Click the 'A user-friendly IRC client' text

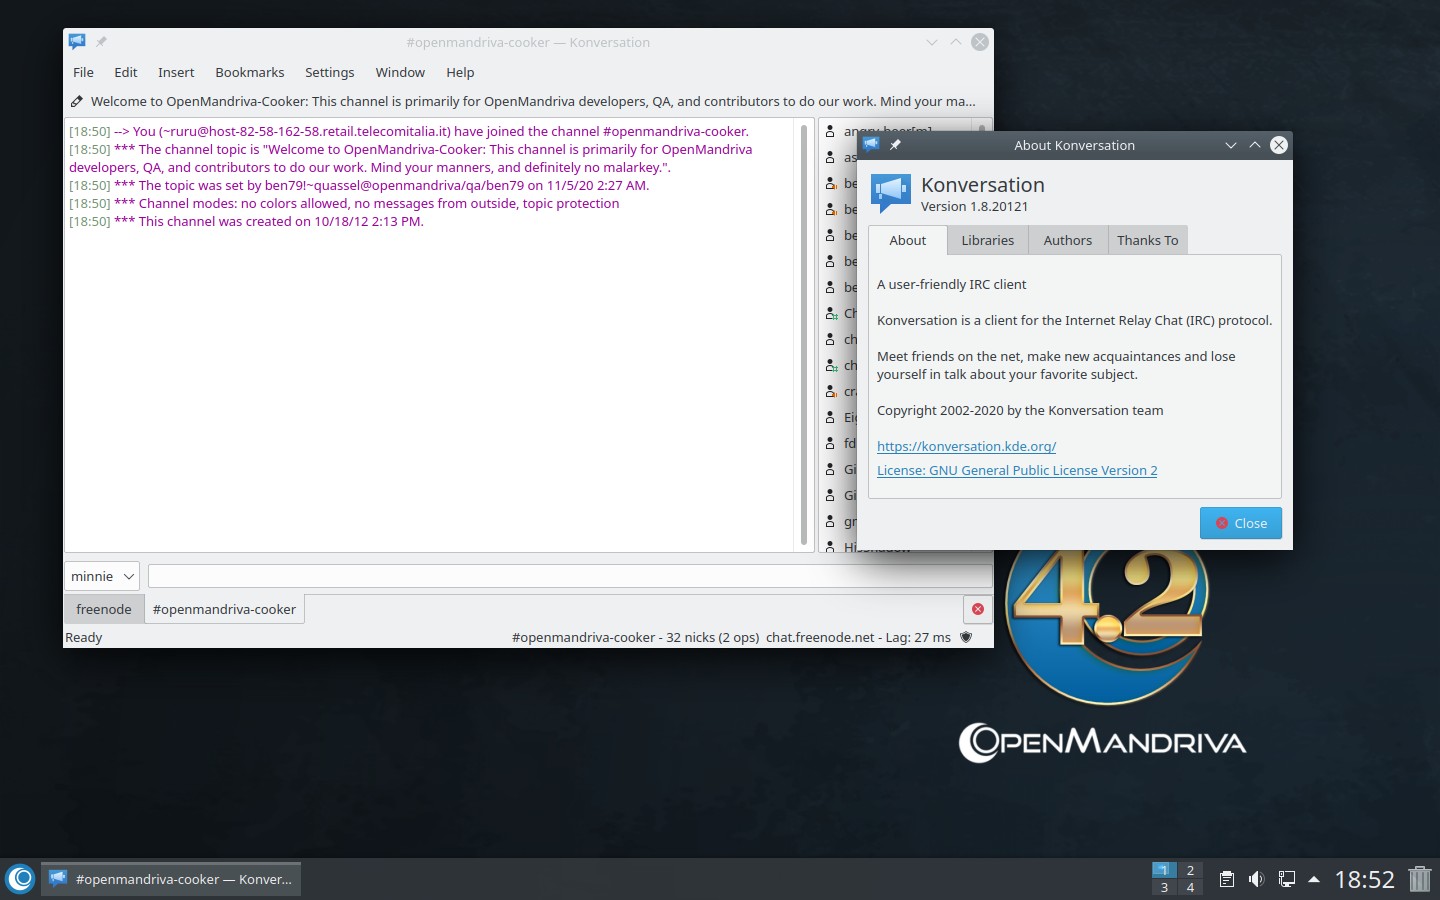tap(951, 284)
